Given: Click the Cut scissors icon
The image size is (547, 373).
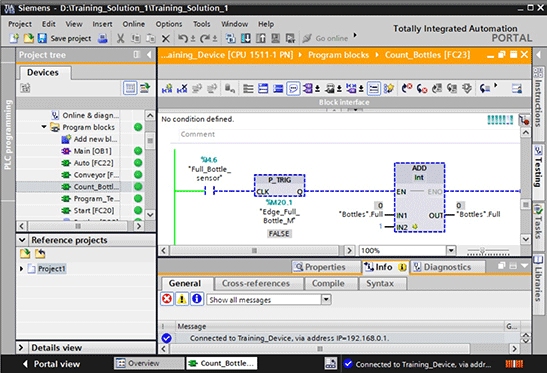Looking at the screenshot, I should click(x=120, y=38).
